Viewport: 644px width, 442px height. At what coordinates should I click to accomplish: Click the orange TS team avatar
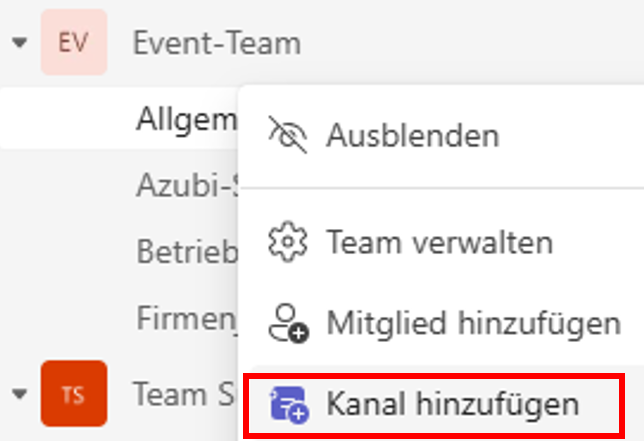(x=74, y=394)
